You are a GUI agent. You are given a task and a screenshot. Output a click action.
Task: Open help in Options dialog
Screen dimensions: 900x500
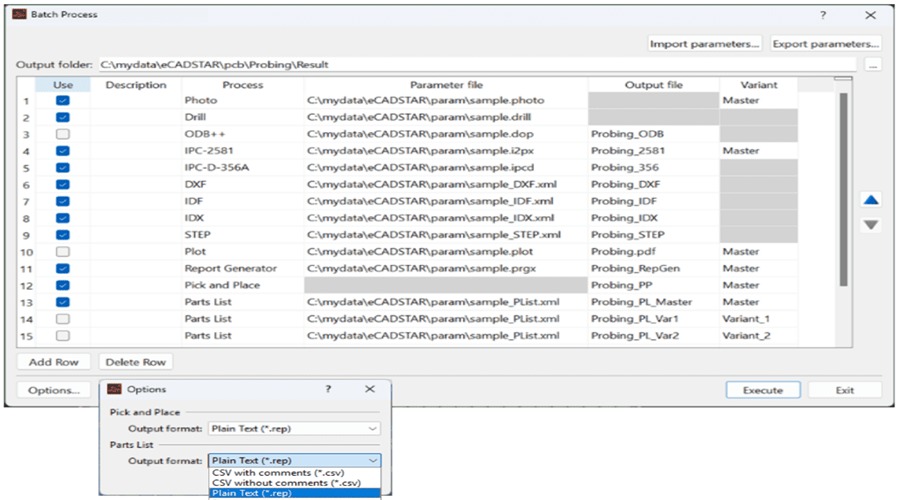click(328, 389)
